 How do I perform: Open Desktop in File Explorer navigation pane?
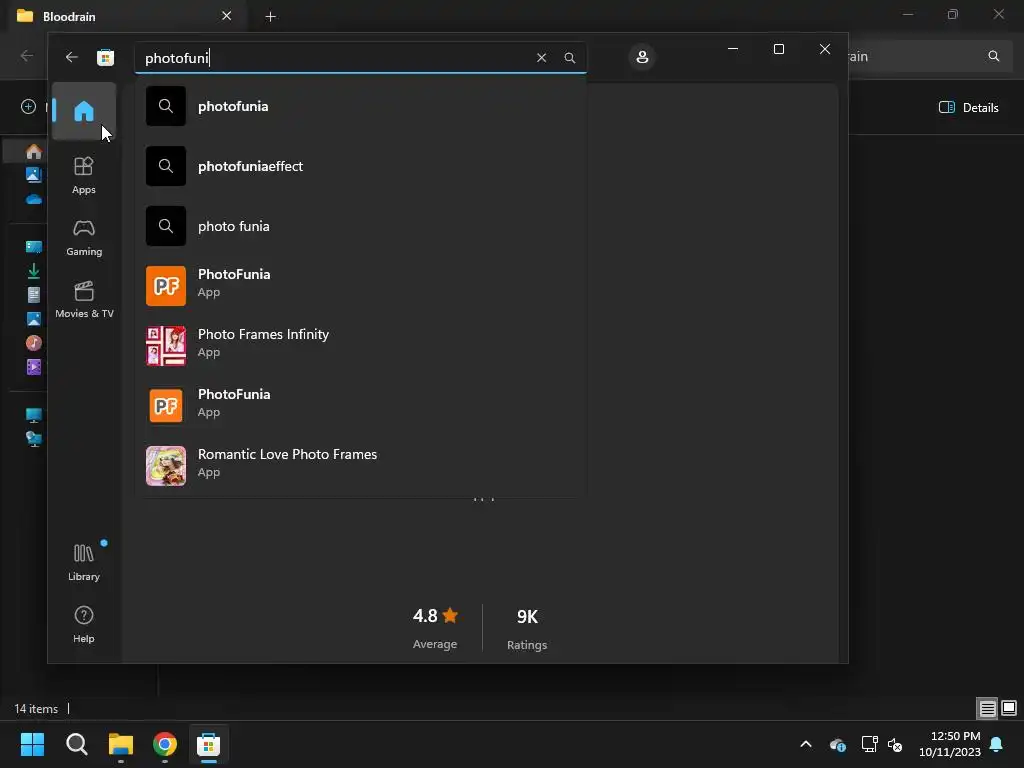[x=33, y=247]
